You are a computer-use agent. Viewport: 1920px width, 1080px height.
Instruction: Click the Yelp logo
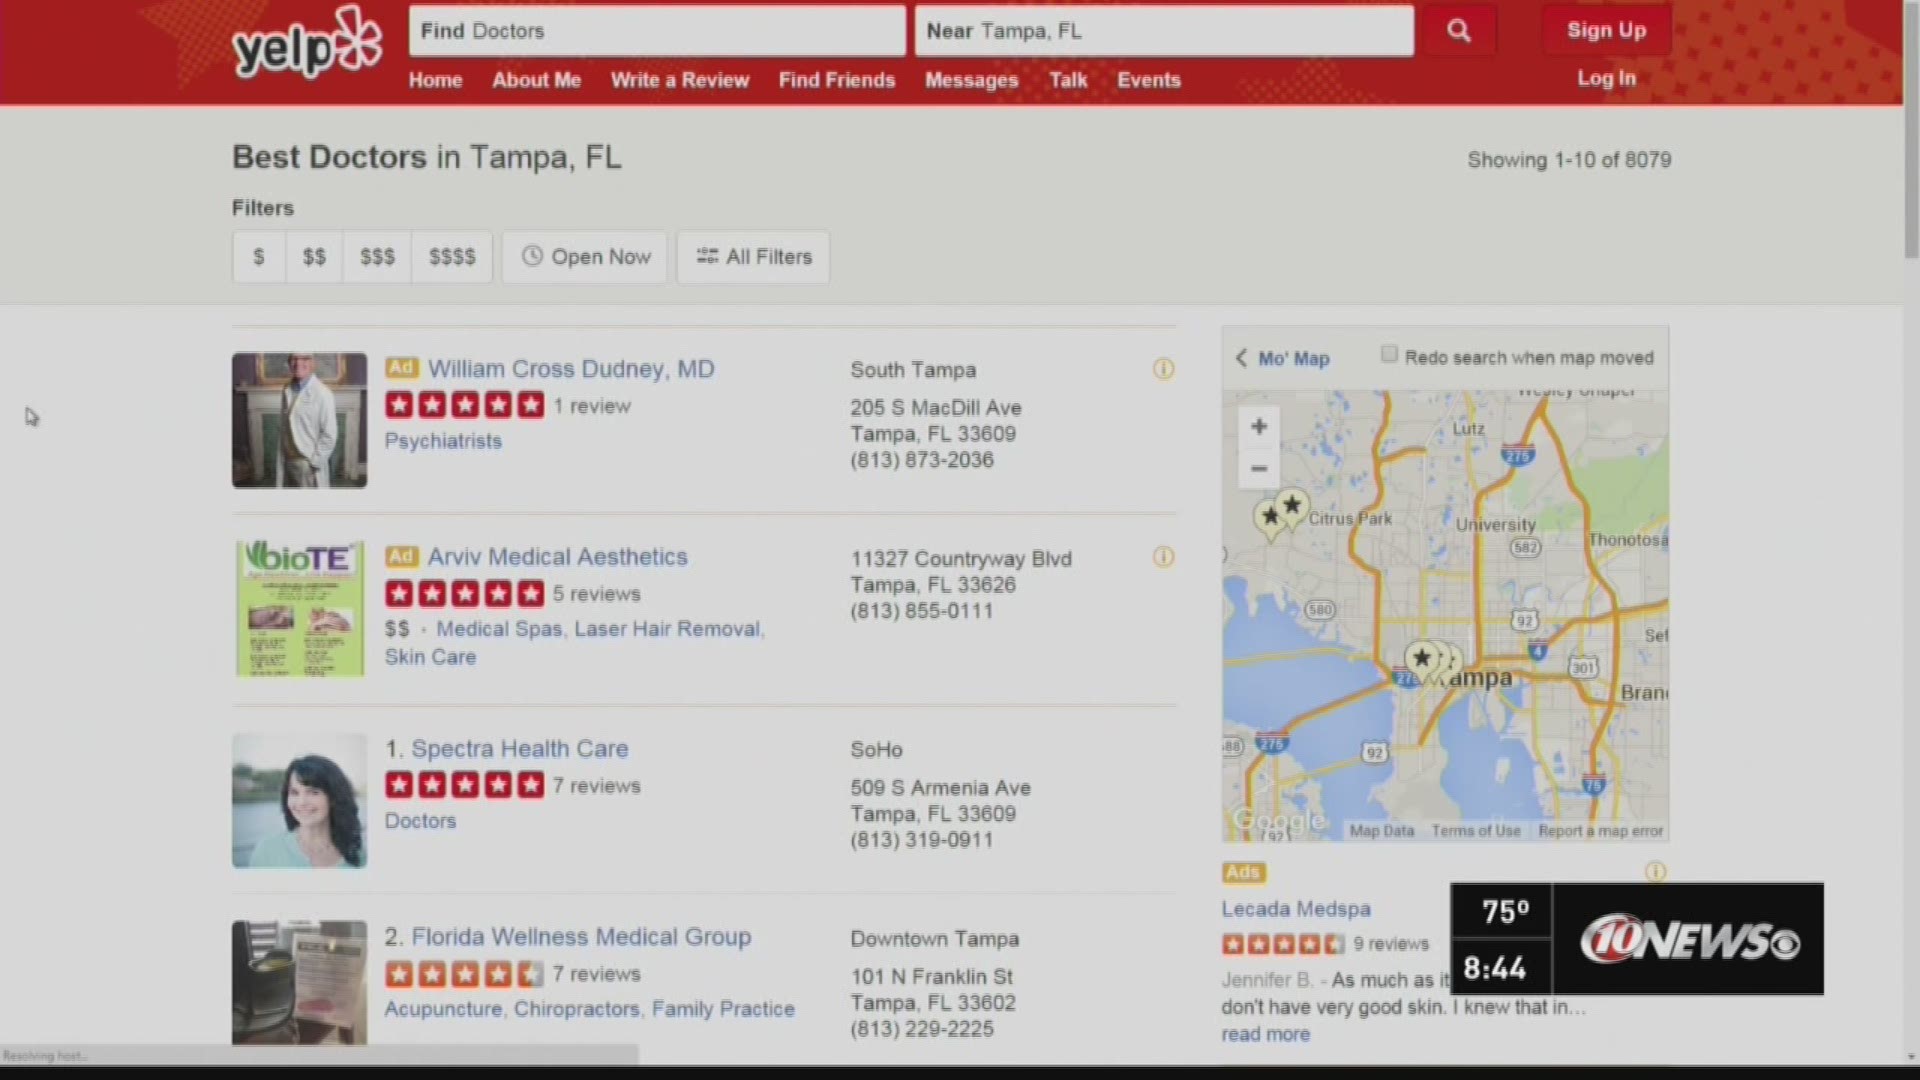click(x=306, y=43)
